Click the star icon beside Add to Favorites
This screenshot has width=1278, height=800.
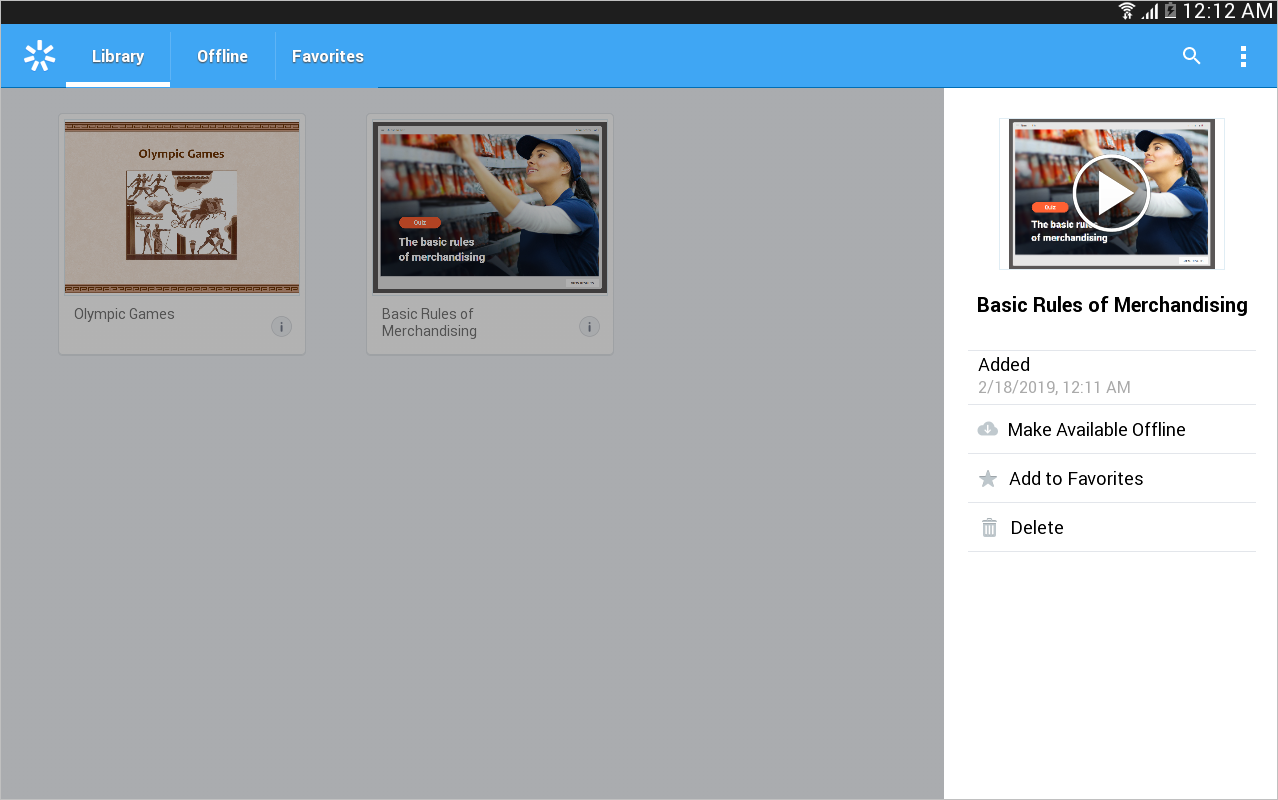(988, 479)
